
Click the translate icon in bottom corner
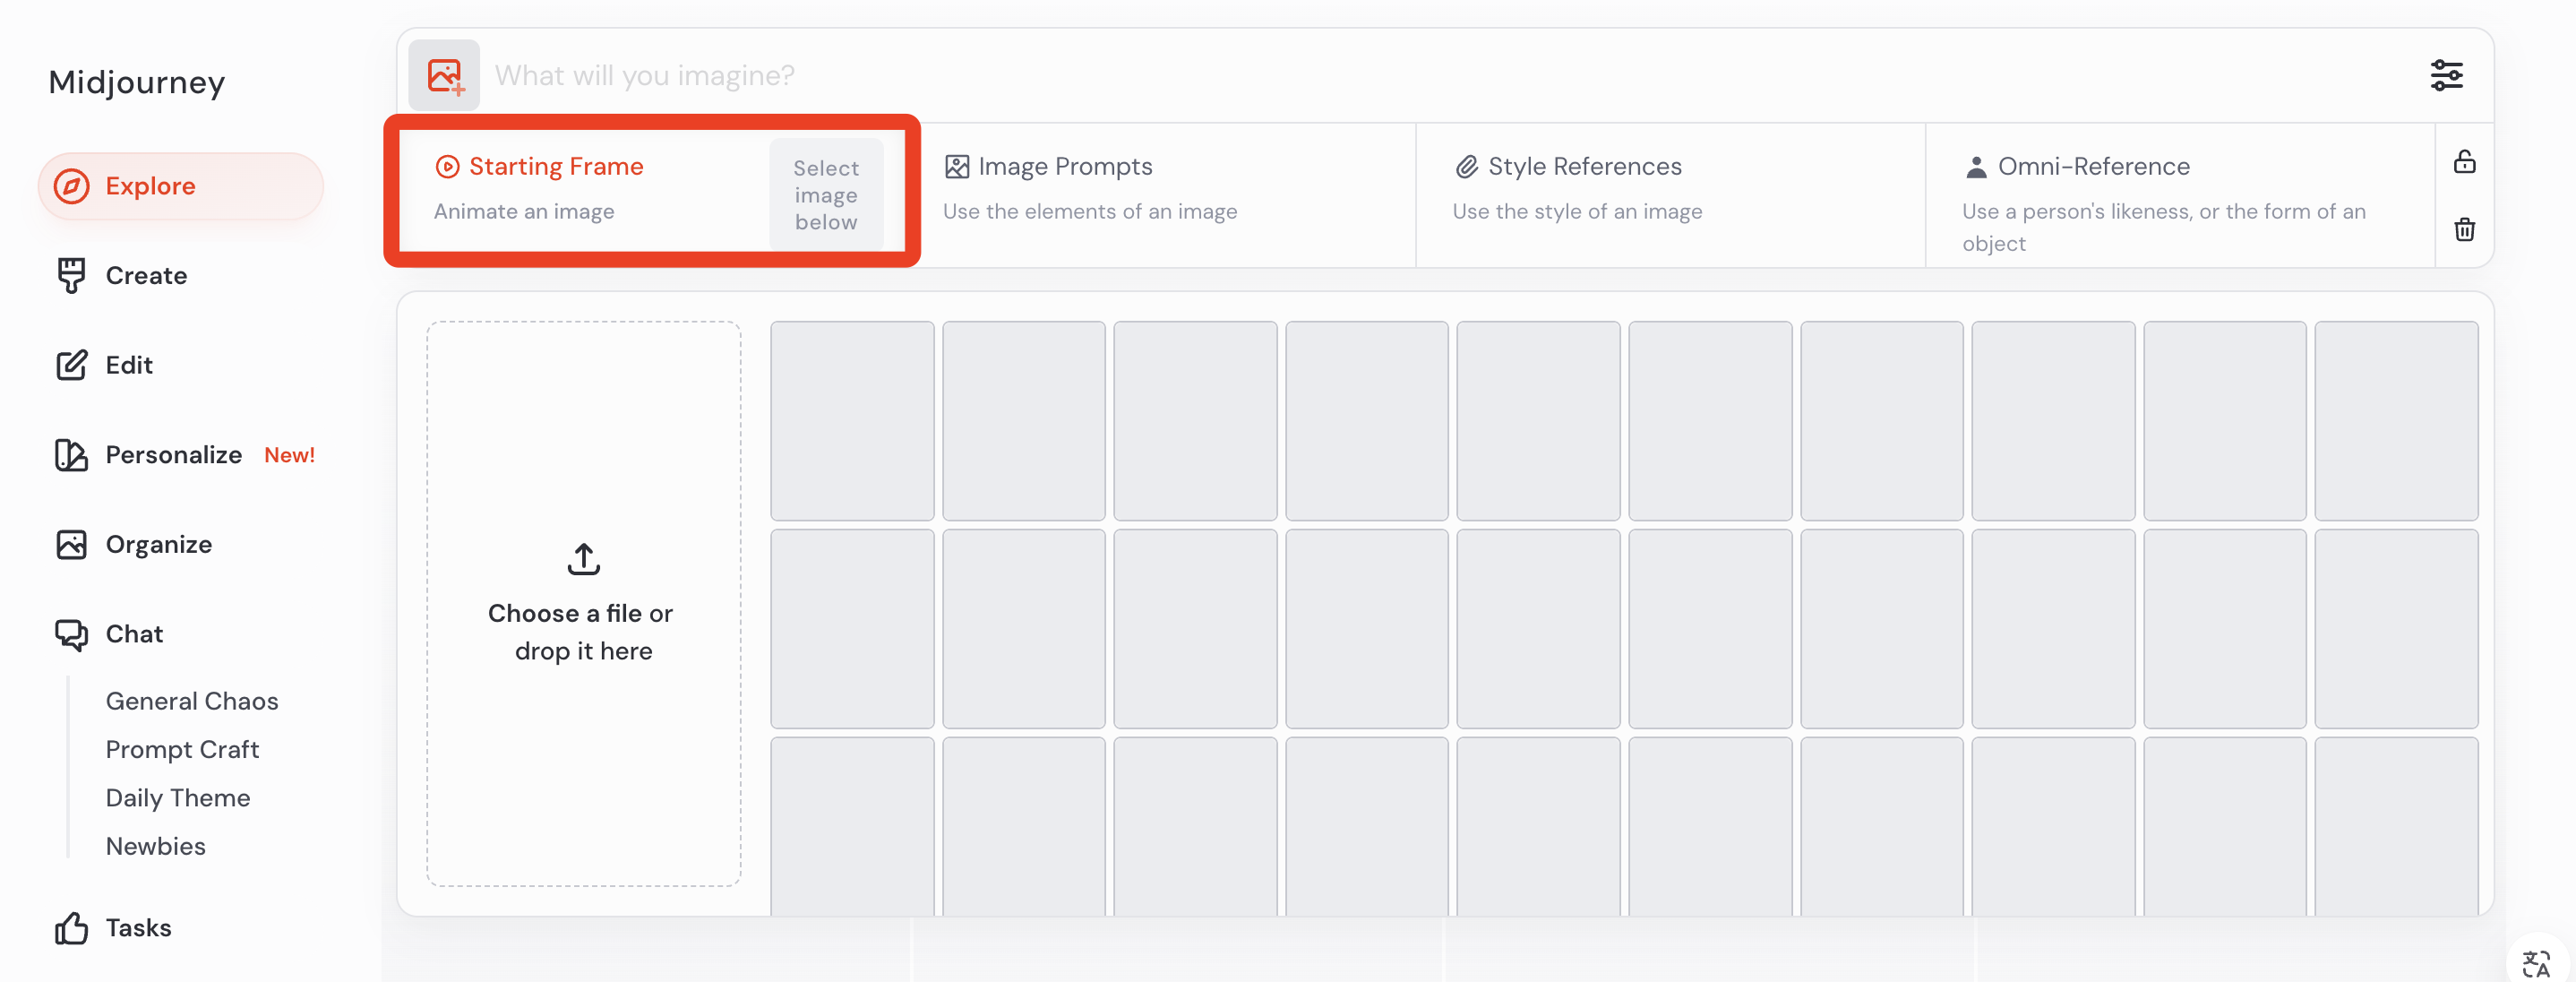[2535, 963]
